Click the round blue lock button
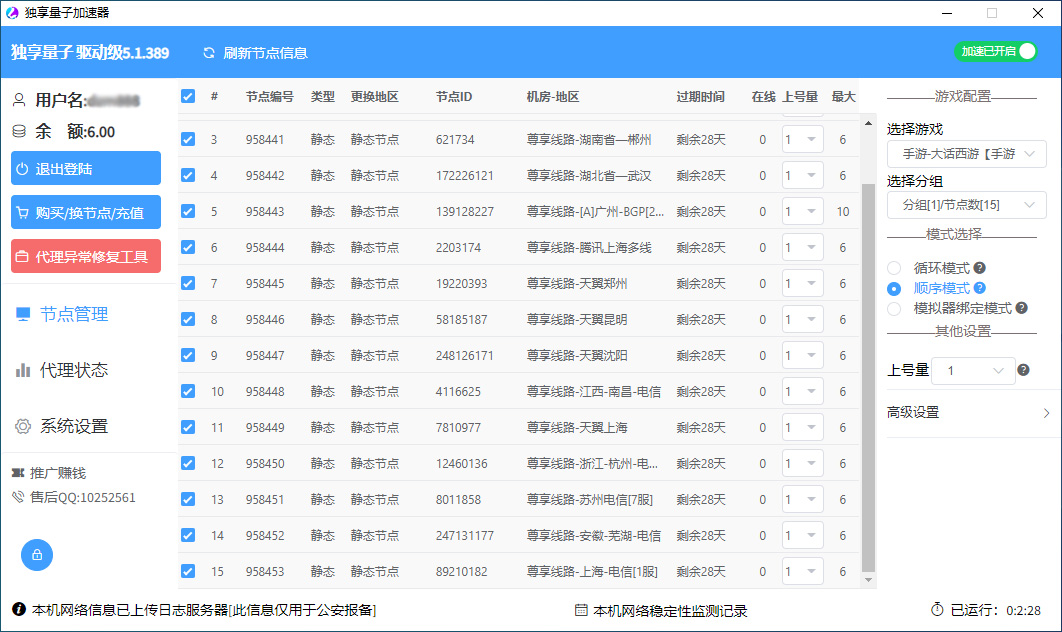Image resolution: width=1062 pixels, height=632 pixels. 37,555
